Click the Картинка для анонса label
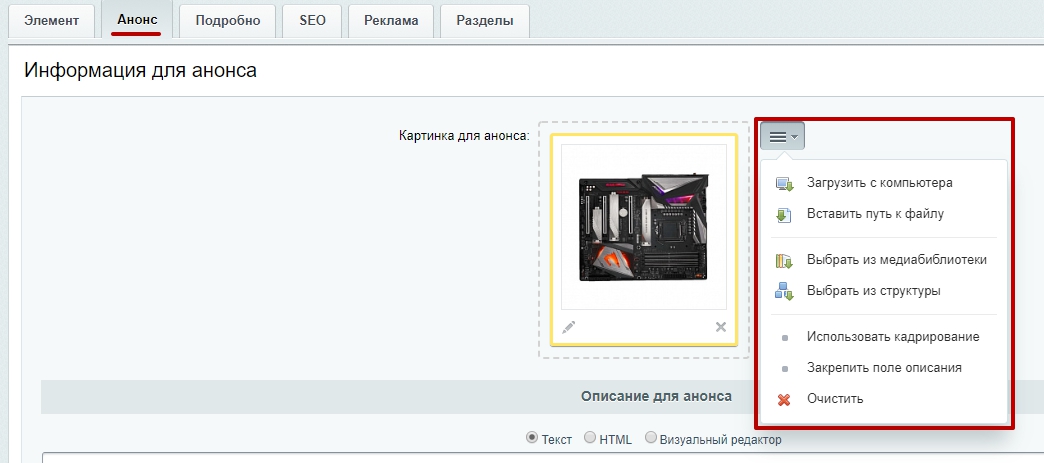 click(464, 136)
